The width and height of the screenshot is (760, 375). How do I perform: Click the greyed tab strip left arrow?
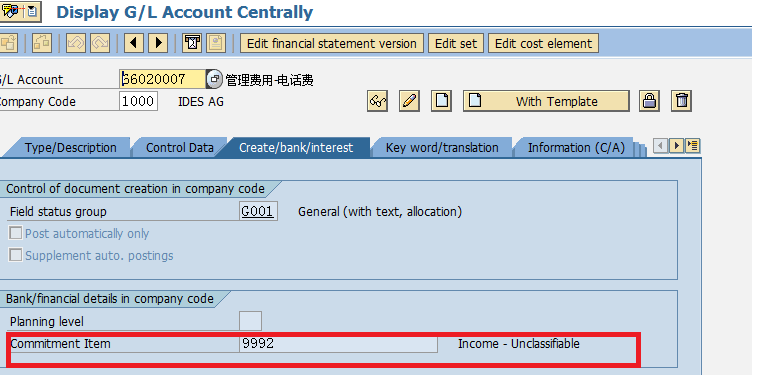tap(661, 145)
